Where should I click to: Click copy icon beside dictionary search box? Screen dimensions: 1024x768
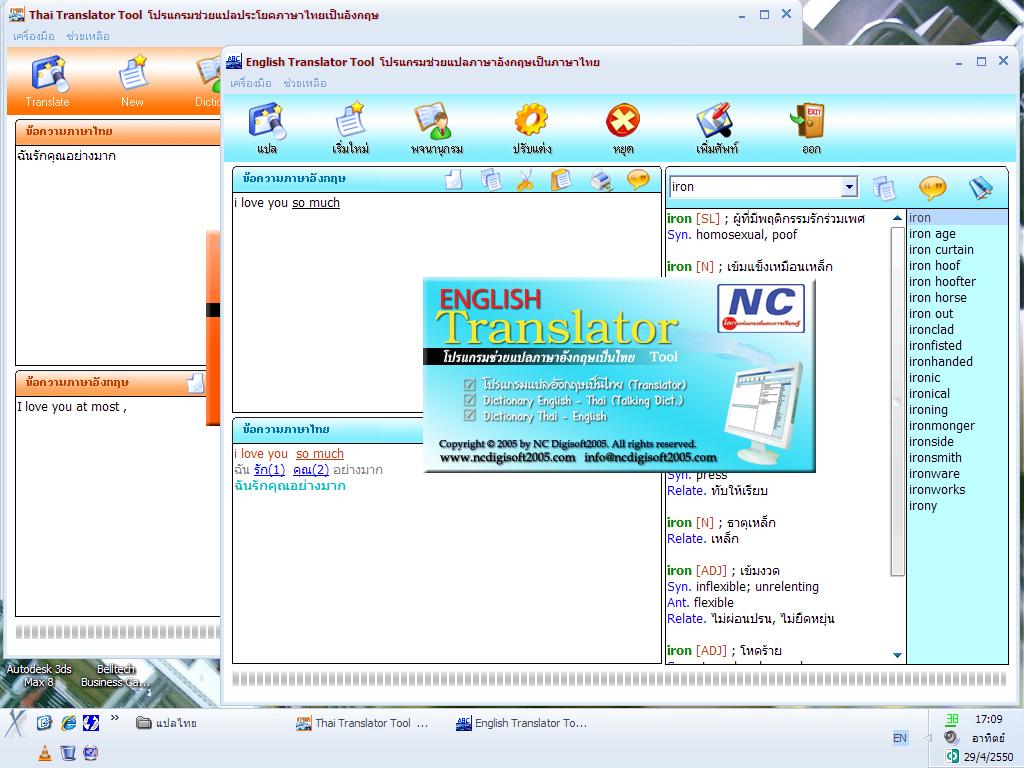884,188
